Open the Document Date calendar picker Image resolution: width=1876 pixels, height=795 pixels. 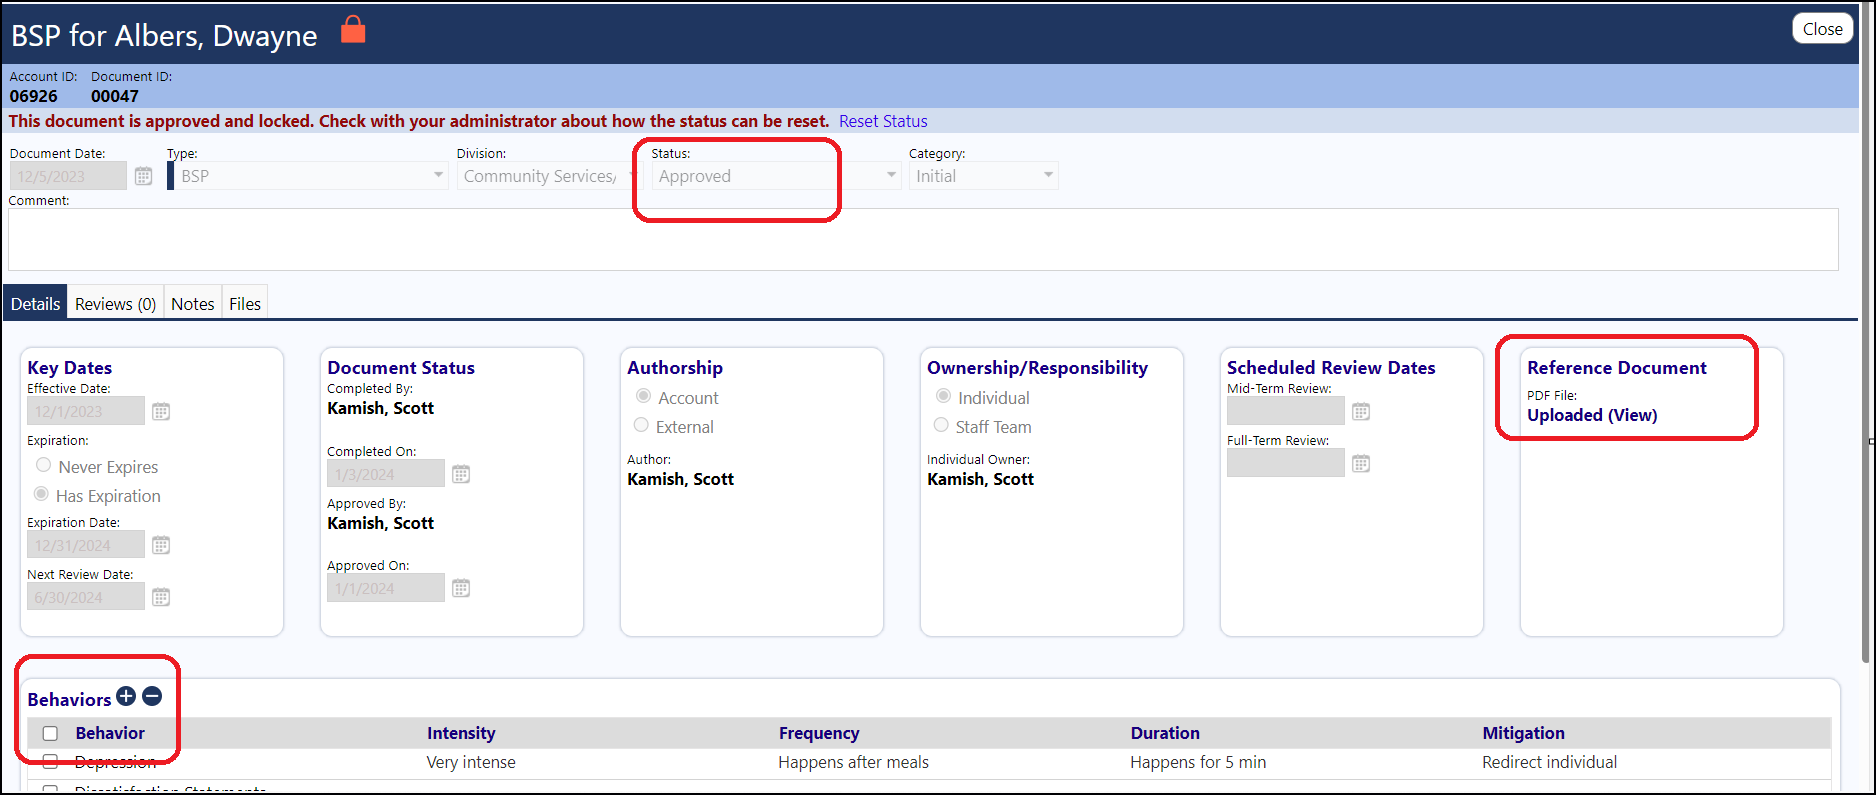coord(144,176)
